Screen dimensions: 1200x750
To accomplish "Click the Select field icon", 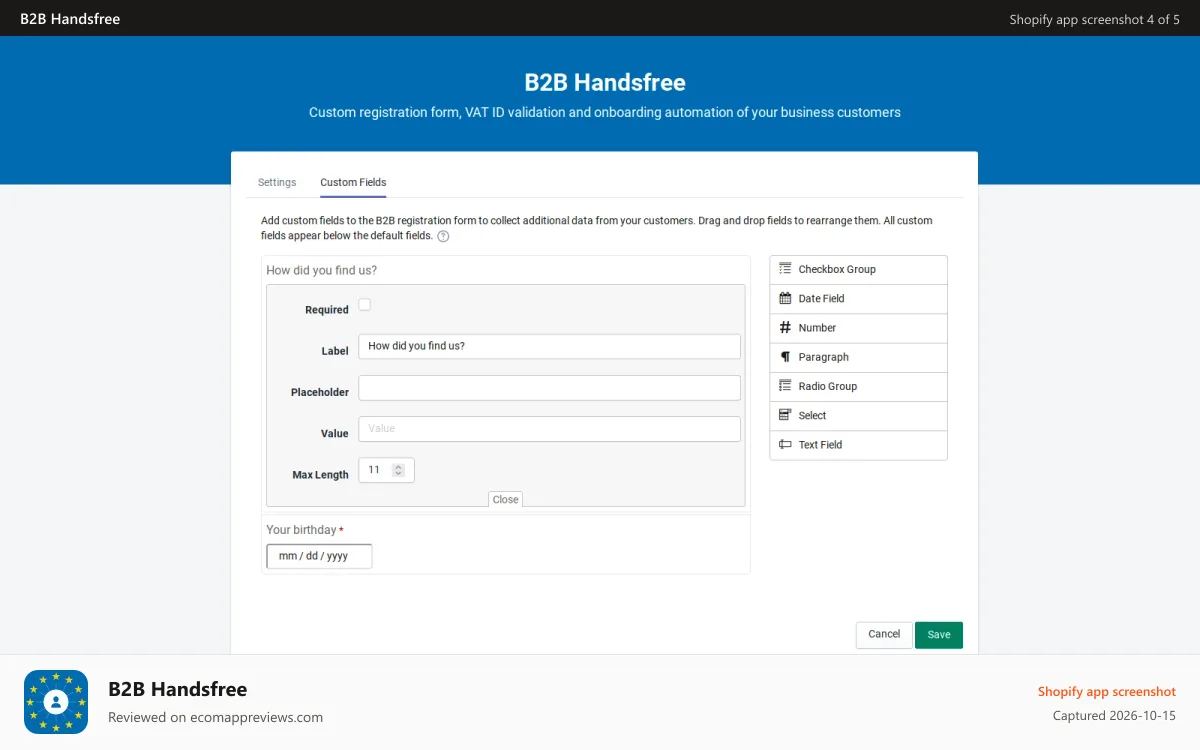I will pos(785,415).
